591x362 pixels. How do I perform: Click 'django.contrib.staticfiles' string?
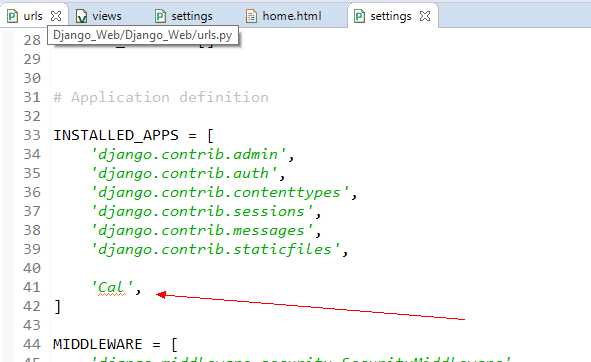tap(215, 249)
